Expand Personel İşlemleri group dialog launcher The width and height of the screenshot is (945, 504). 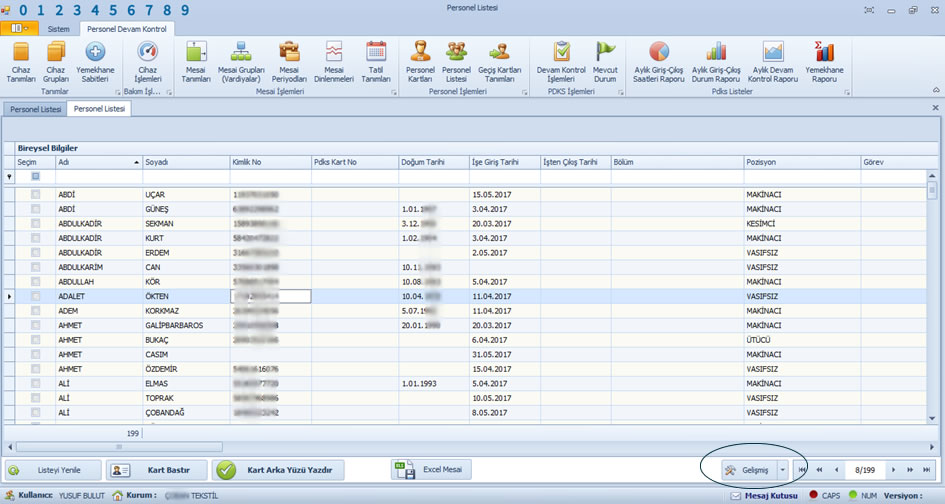pyautogui.click(x=525, y=92)
